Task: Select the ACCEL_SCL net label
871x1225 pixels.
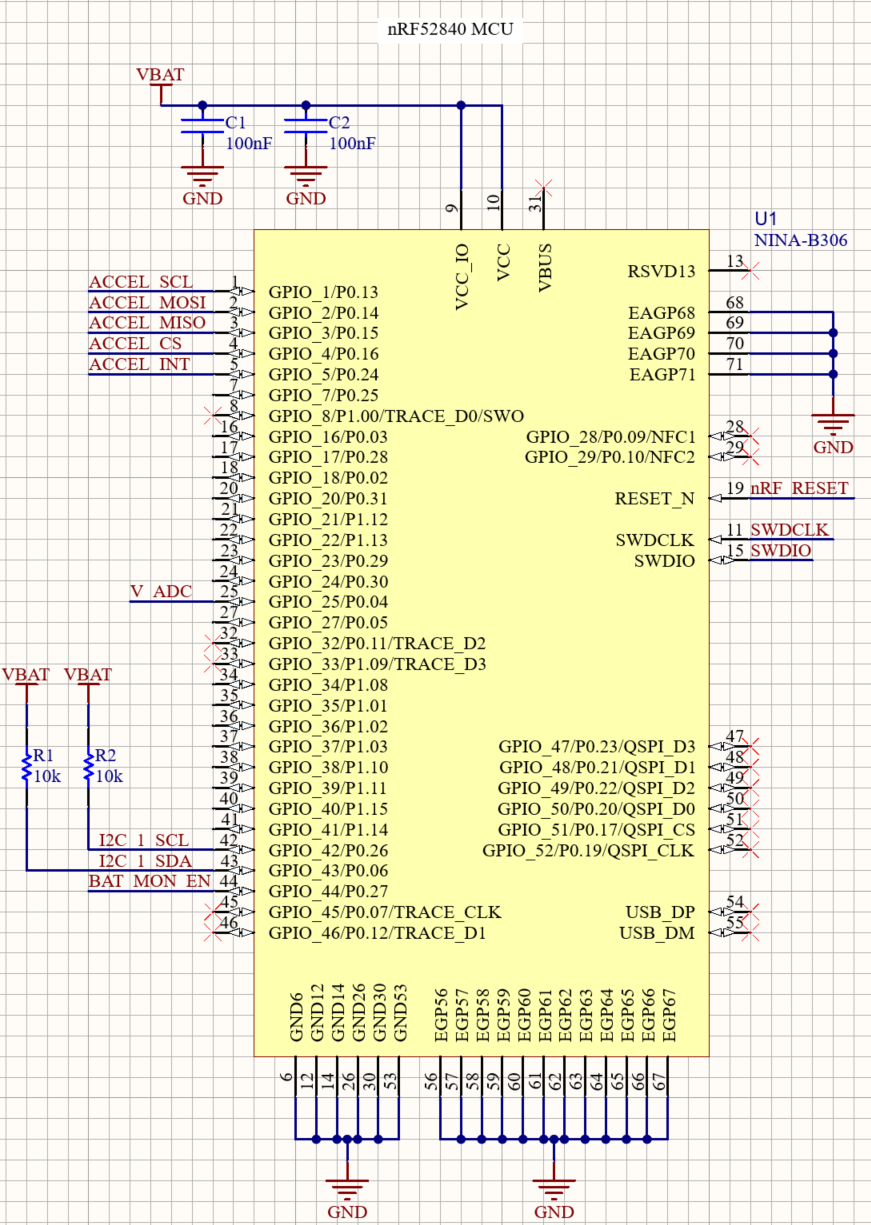Action: point(140,281)
